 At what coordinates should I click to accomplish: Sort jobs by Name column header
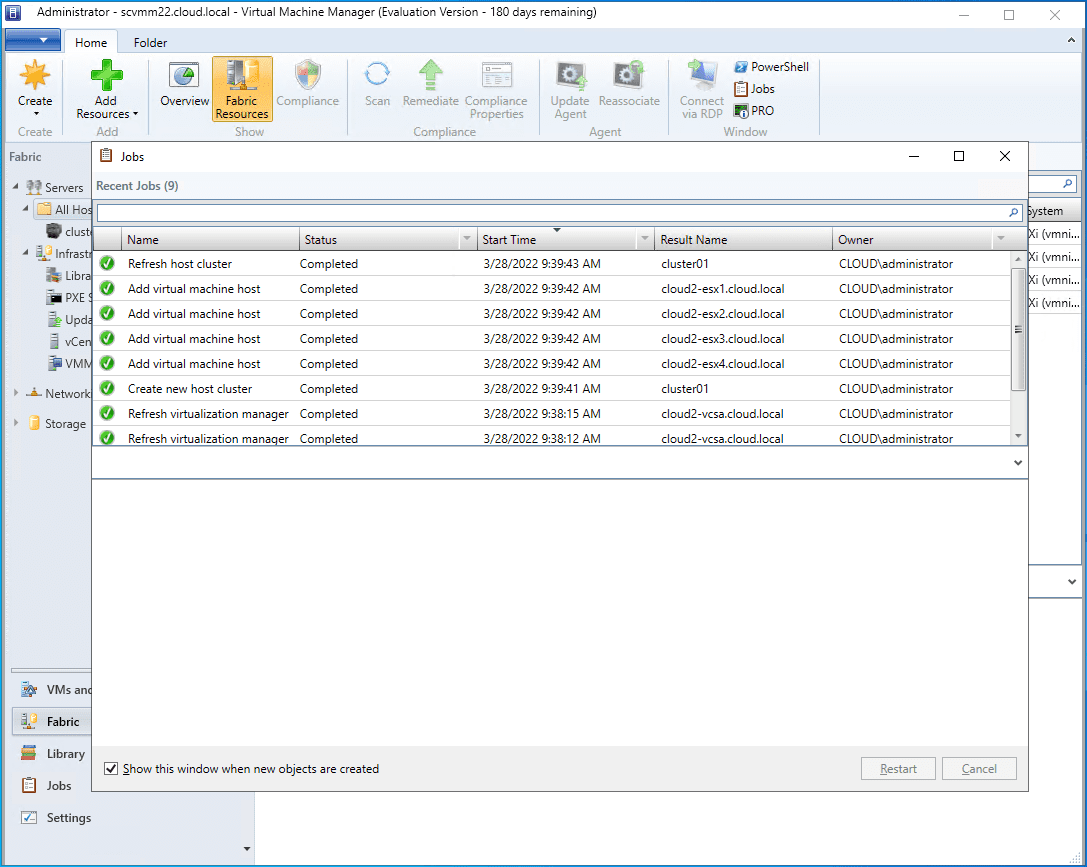click(211, 239)
